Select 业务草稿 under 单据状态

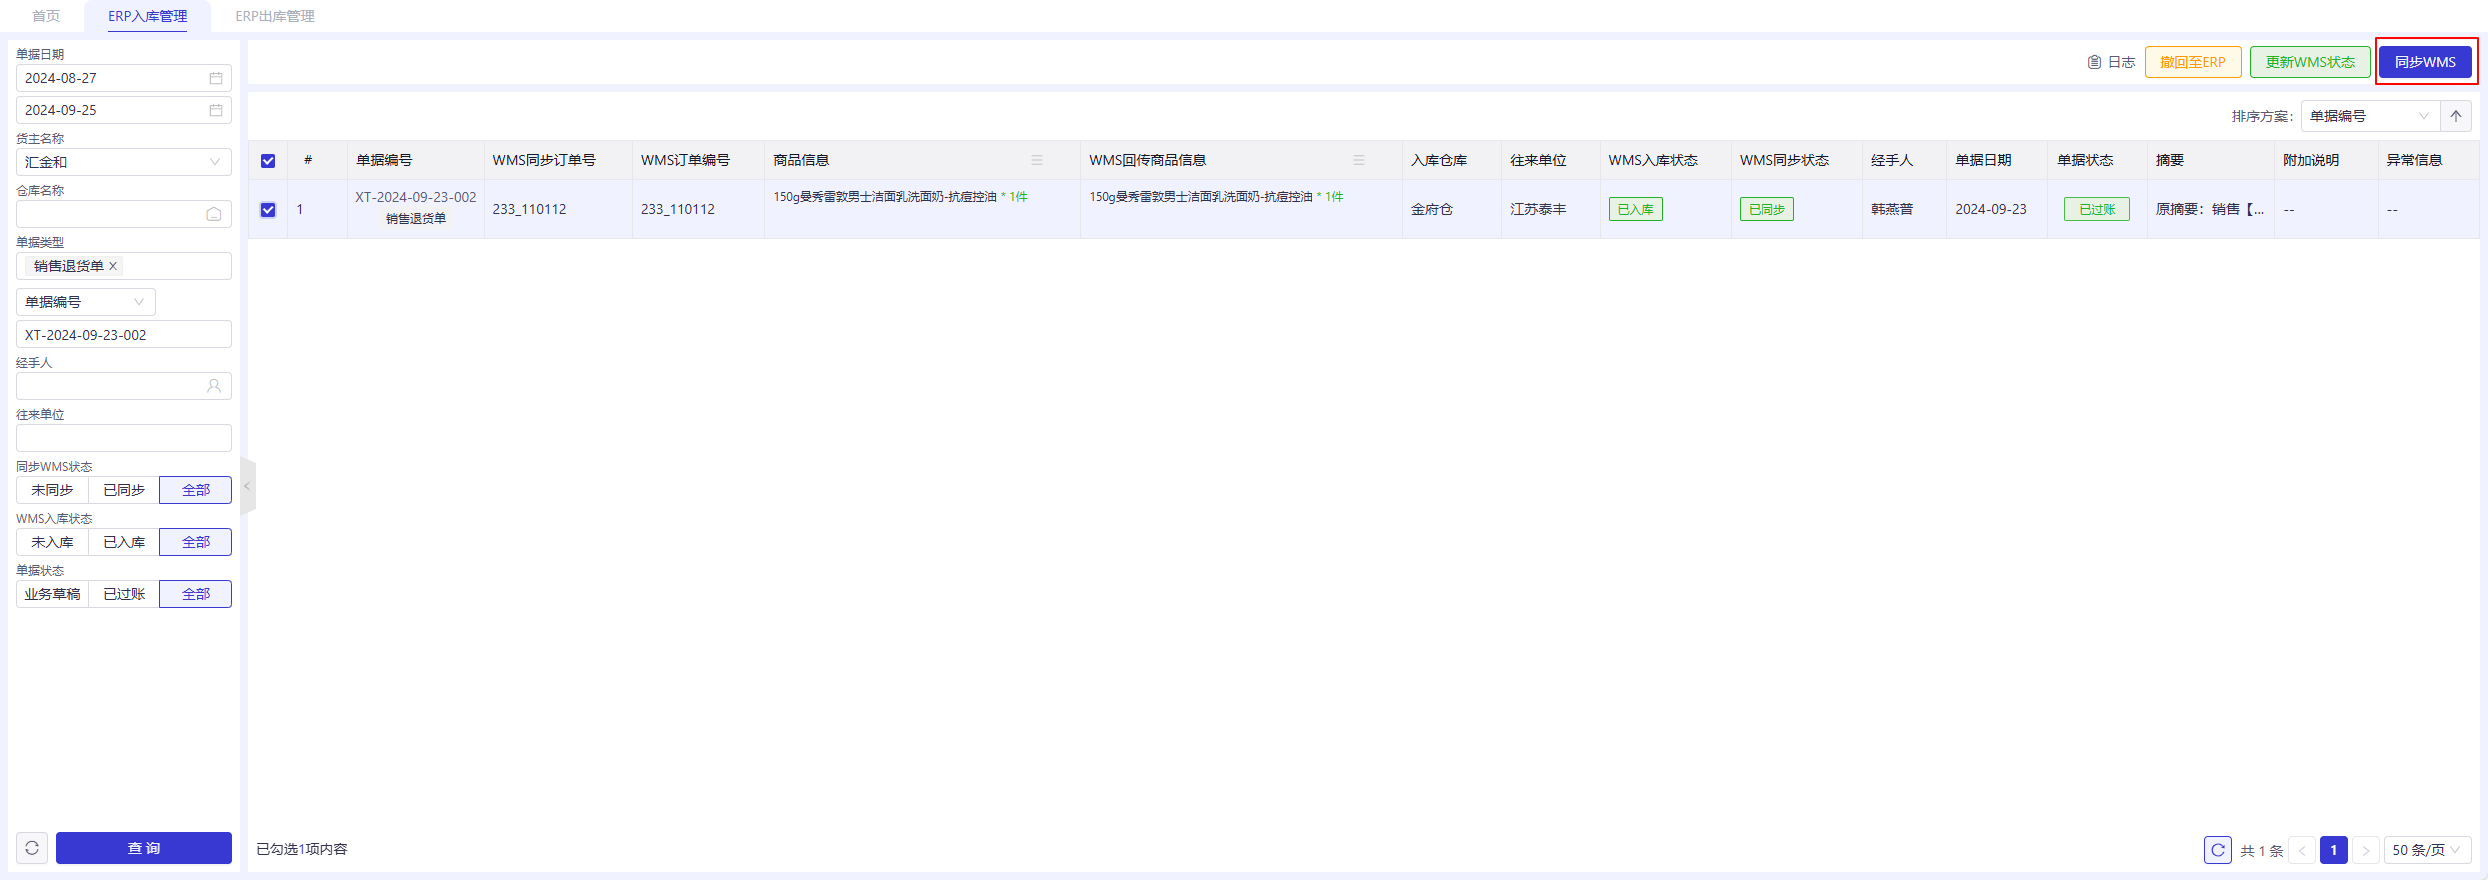[52, 594]
